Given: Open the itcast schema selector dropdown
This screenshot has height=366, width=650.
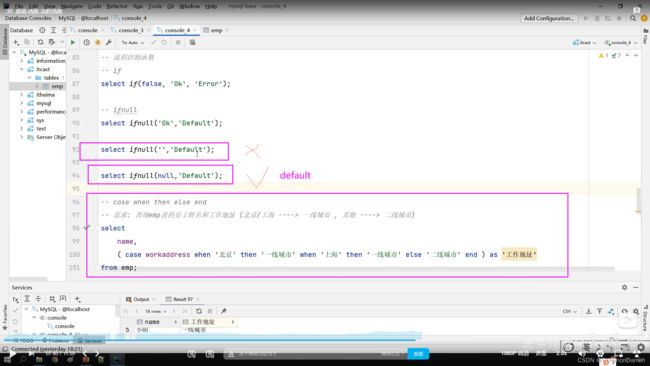Looking at the screenshot, I should [585, 42].
